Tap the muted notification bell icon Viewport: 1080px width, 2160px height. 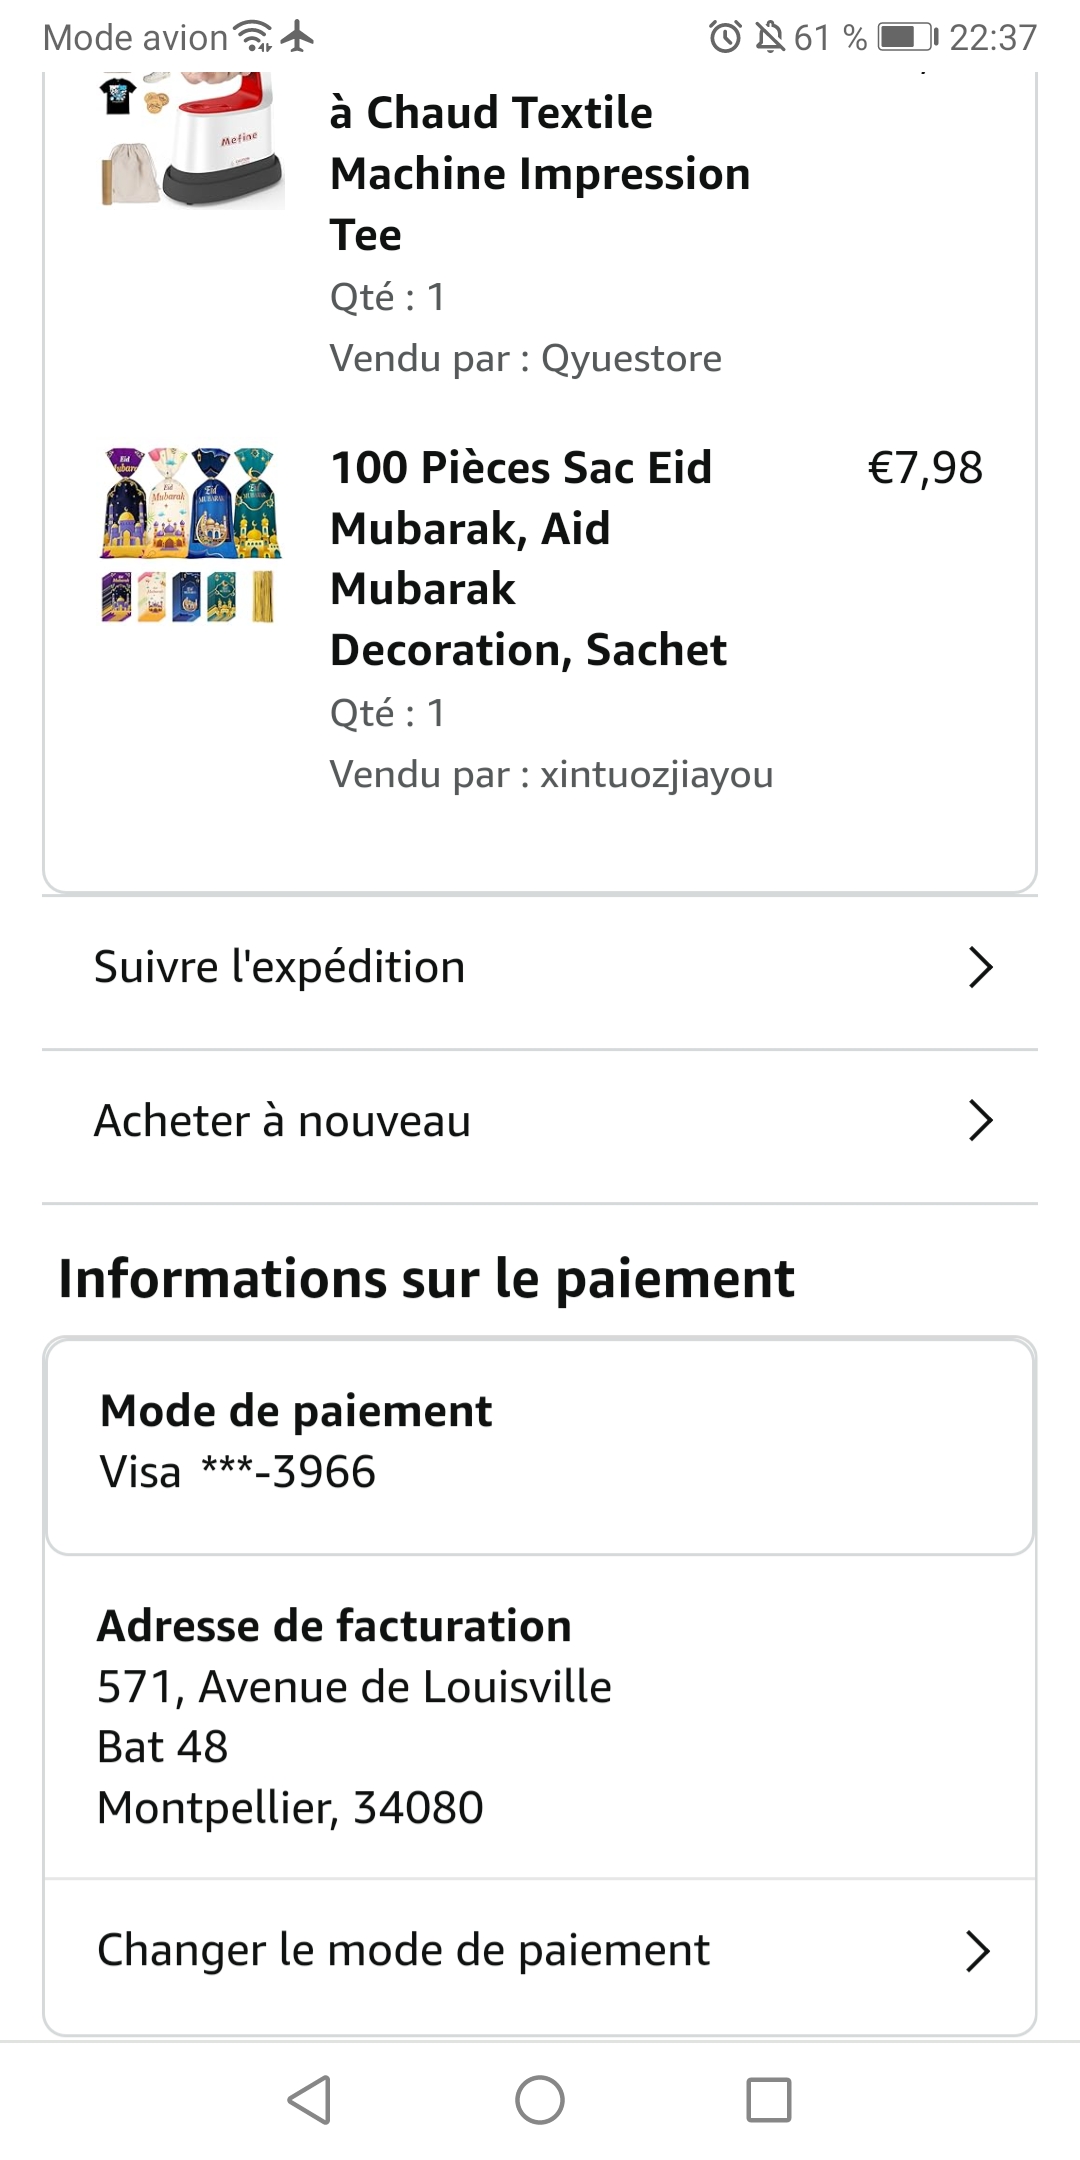pyautogui.click(x=769, y=38)
